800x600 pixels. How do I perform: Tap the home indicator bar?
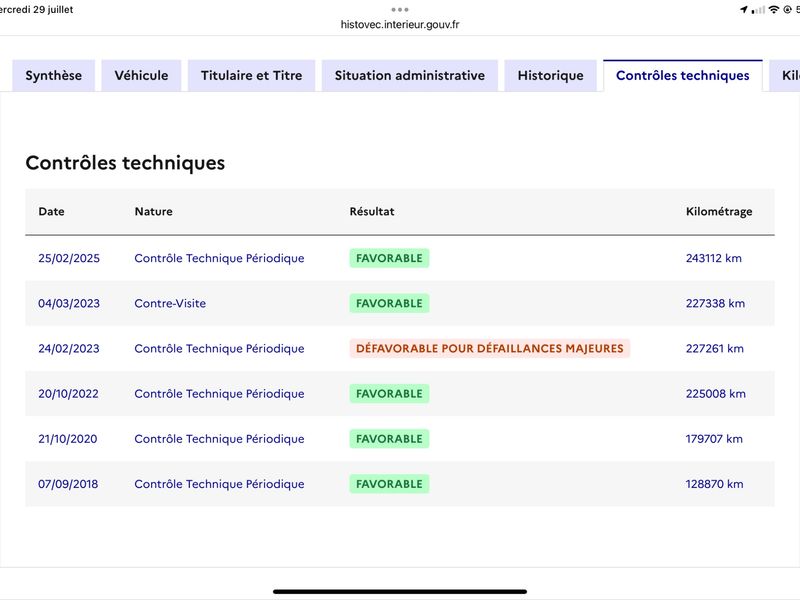(399, 592)
